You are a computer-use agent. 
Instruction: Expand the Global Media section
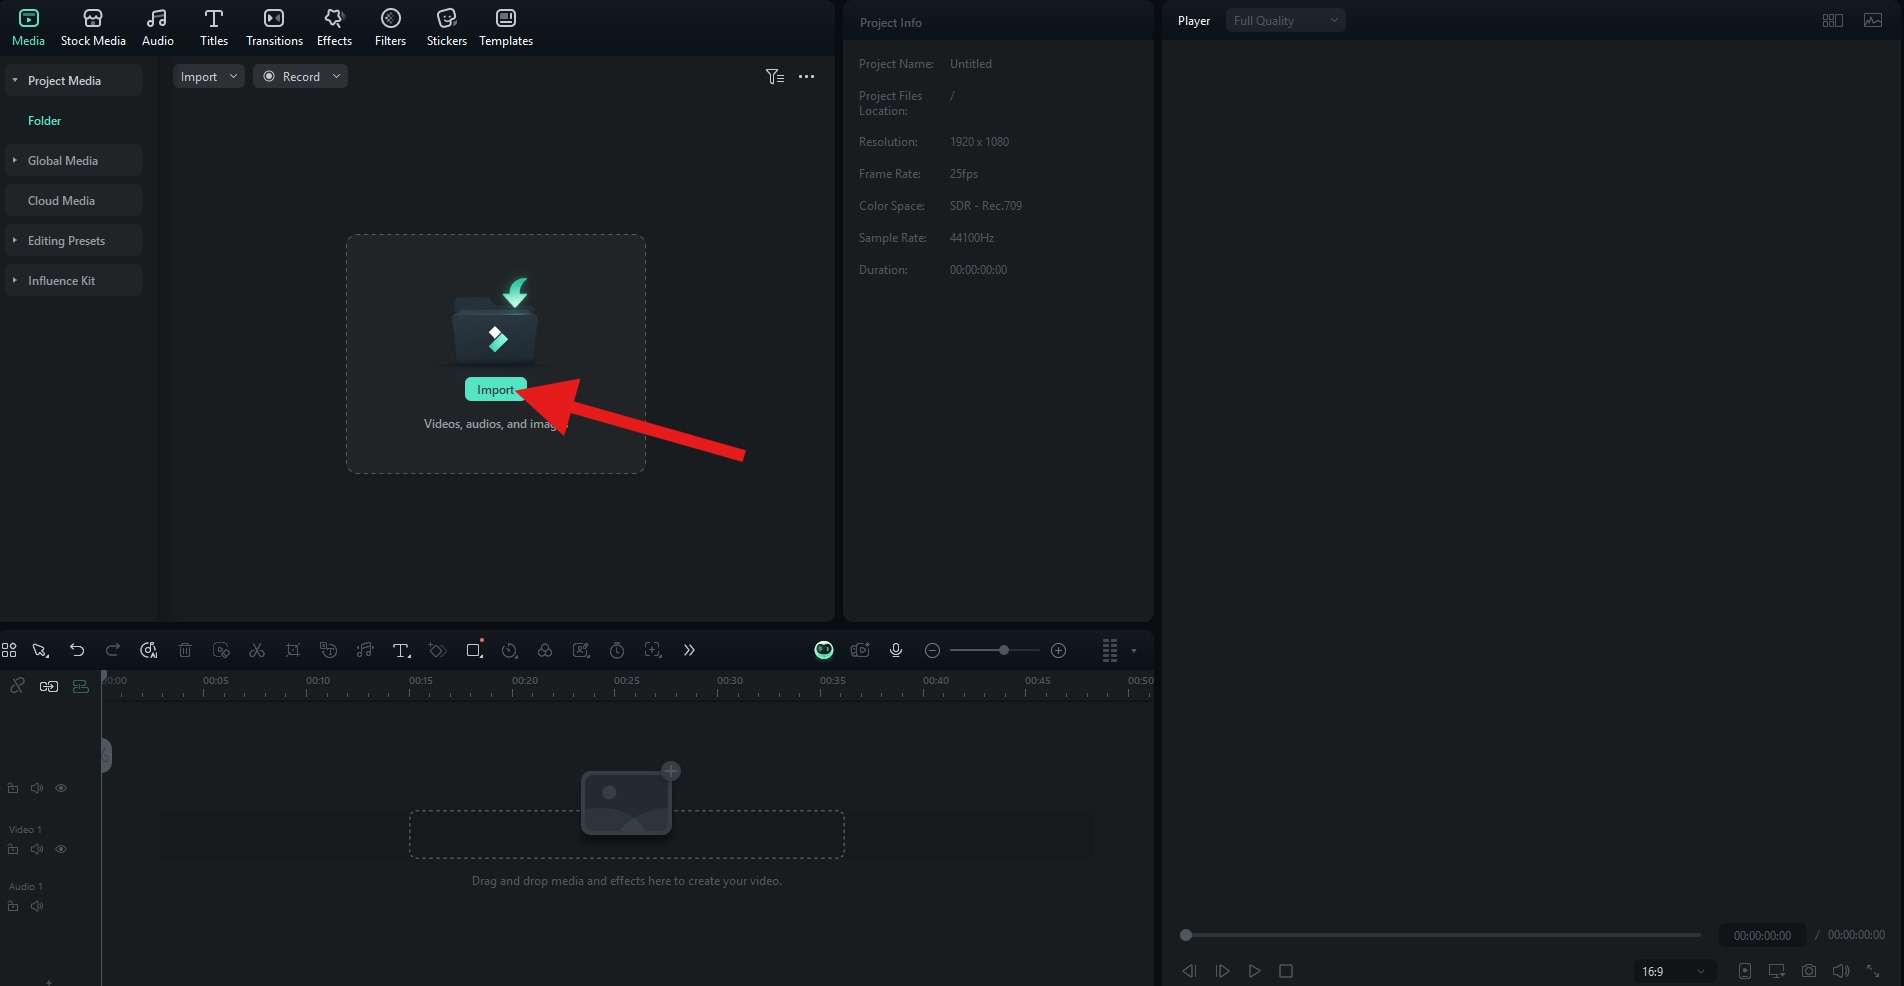pos(74,160)
